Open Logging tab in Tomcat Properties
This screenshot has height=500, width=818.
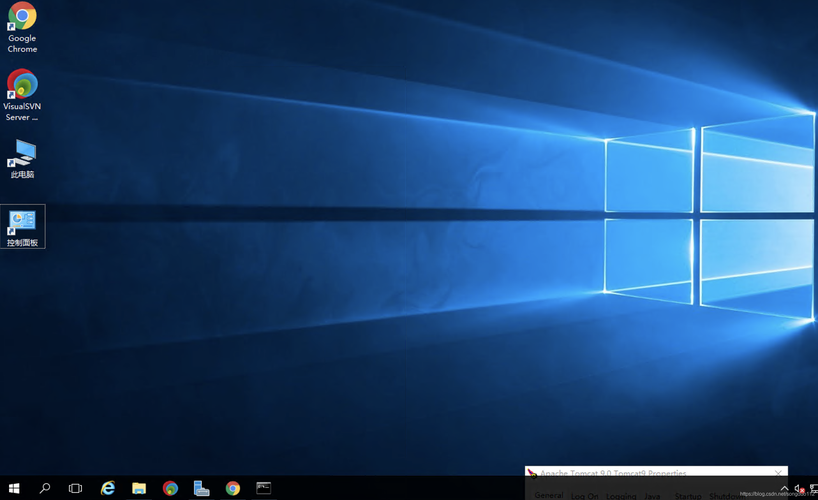click(x=621, y=495)
